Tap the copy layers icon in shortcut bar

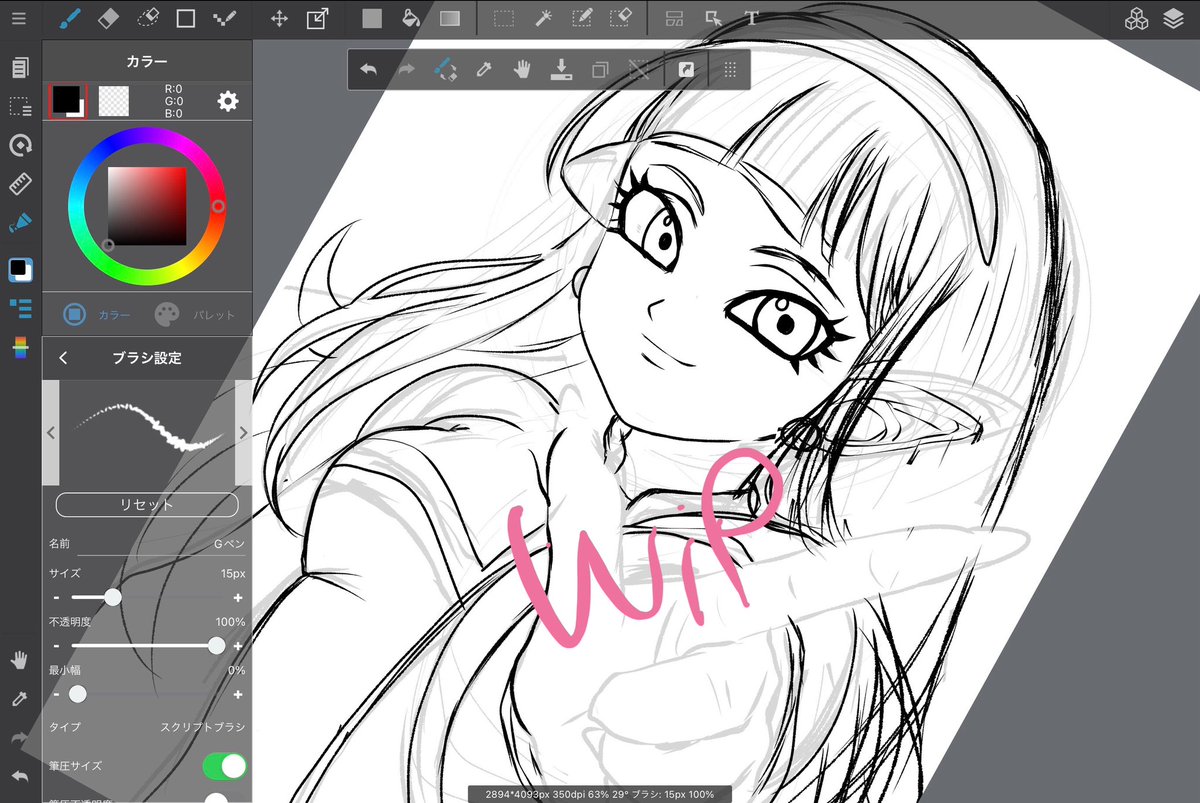click(x=599, y=70)
